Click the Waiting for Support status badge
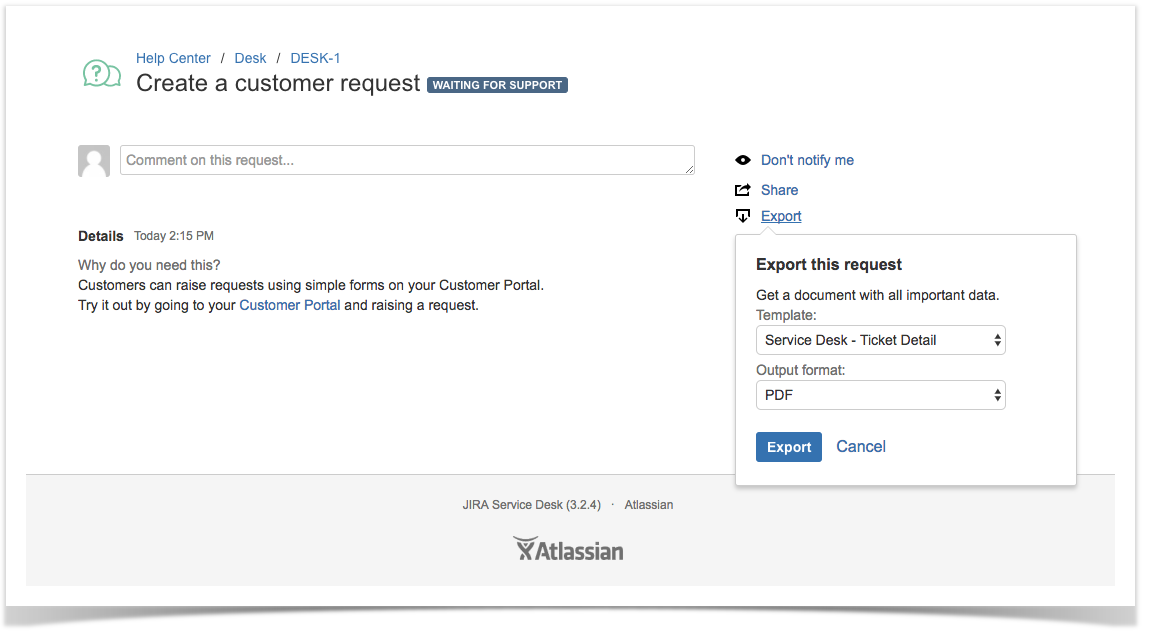This screenshot has width=1149, height=635. point(497,85)
